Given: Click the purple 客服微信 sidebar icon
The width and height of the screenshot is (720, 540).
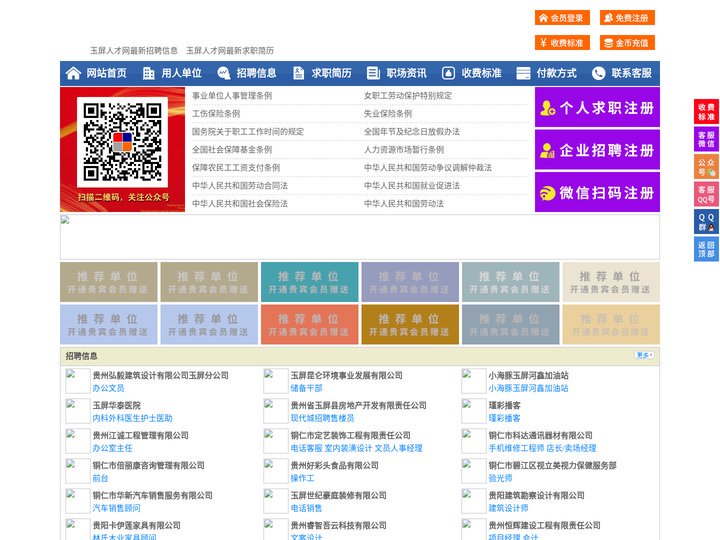Looking at the screenshot, I should [706, 139].
